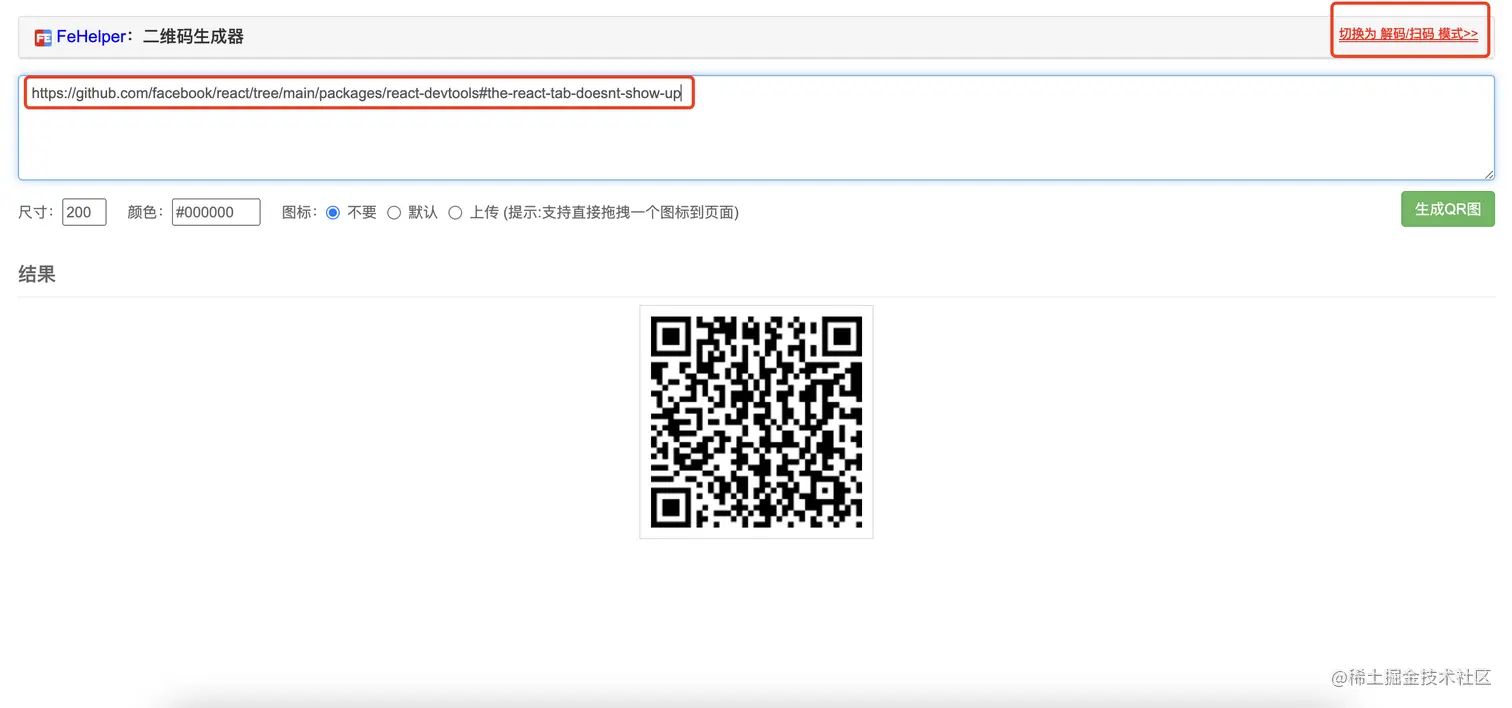Select the 不要 icon radio option
Image resolution: width=1512 pixels, height=708 pixels.
[x=333, y=212]
